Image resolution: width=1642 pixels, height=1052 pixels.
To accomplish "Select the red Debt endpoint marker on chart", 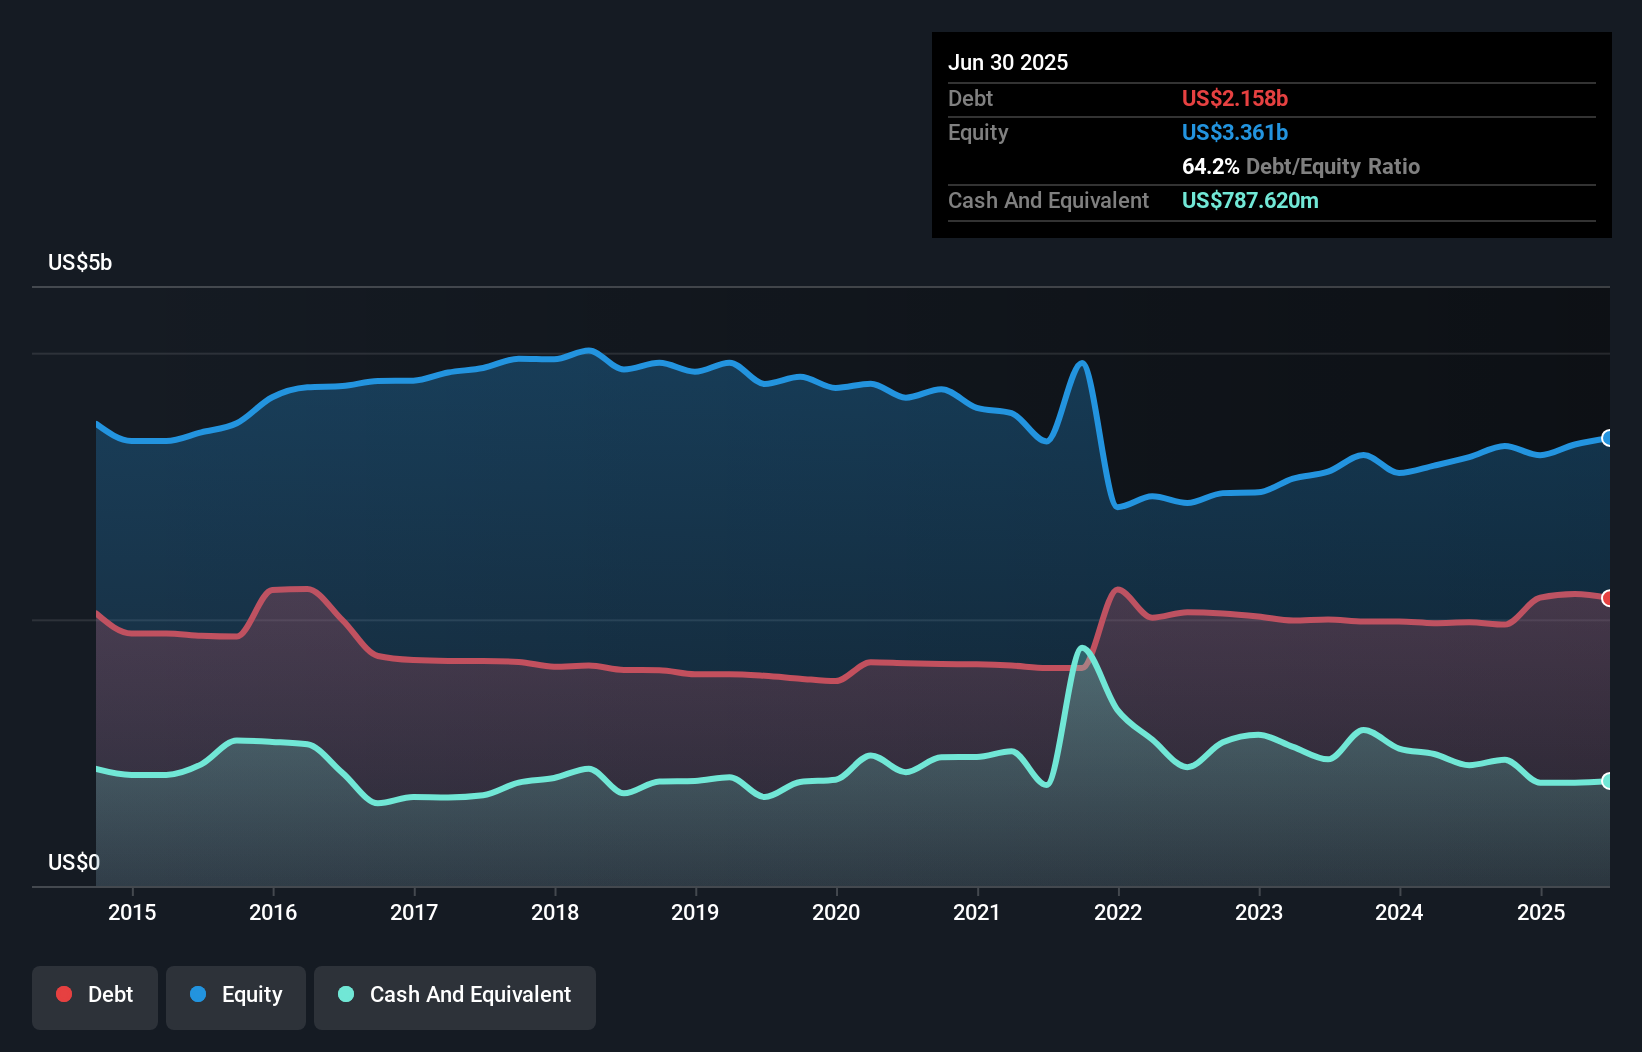I will click(1606, 597).
